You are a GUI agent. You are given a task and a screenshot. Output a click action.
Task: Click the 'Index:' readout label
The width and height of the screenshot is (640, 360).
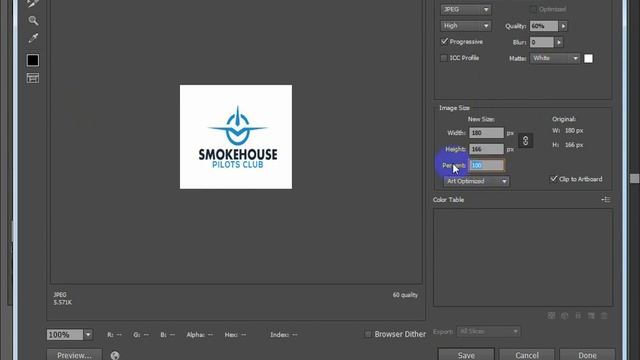tap(280, 335)
